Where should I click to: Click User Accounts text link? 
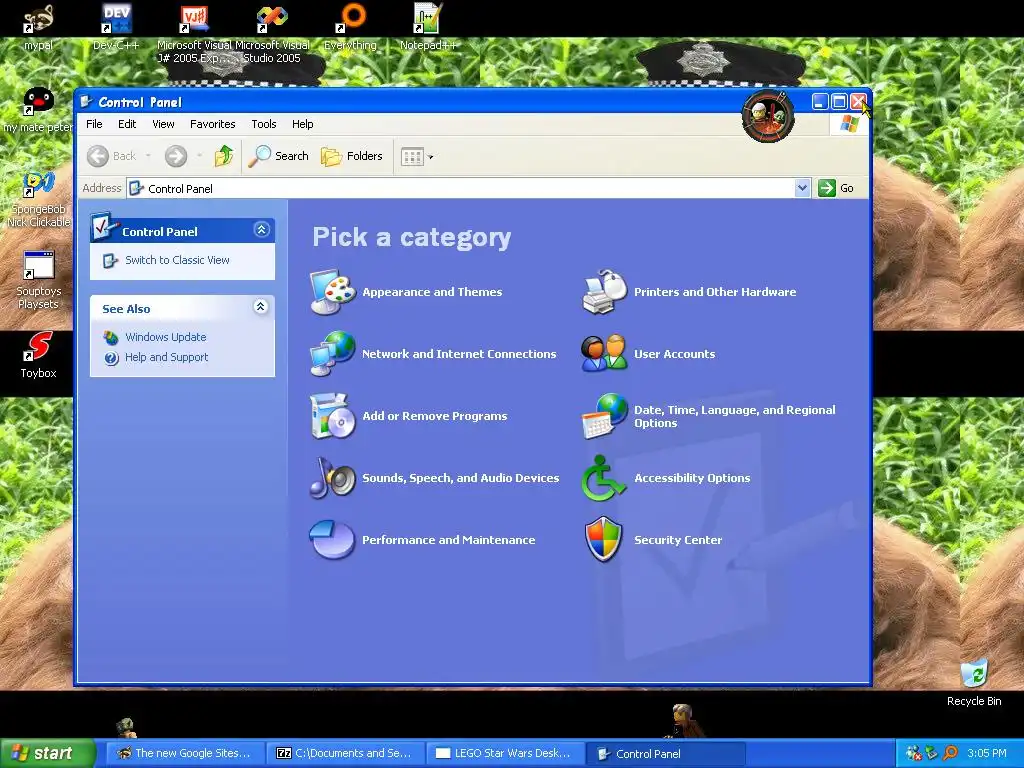pyautogui.click(x=675, y=354)
